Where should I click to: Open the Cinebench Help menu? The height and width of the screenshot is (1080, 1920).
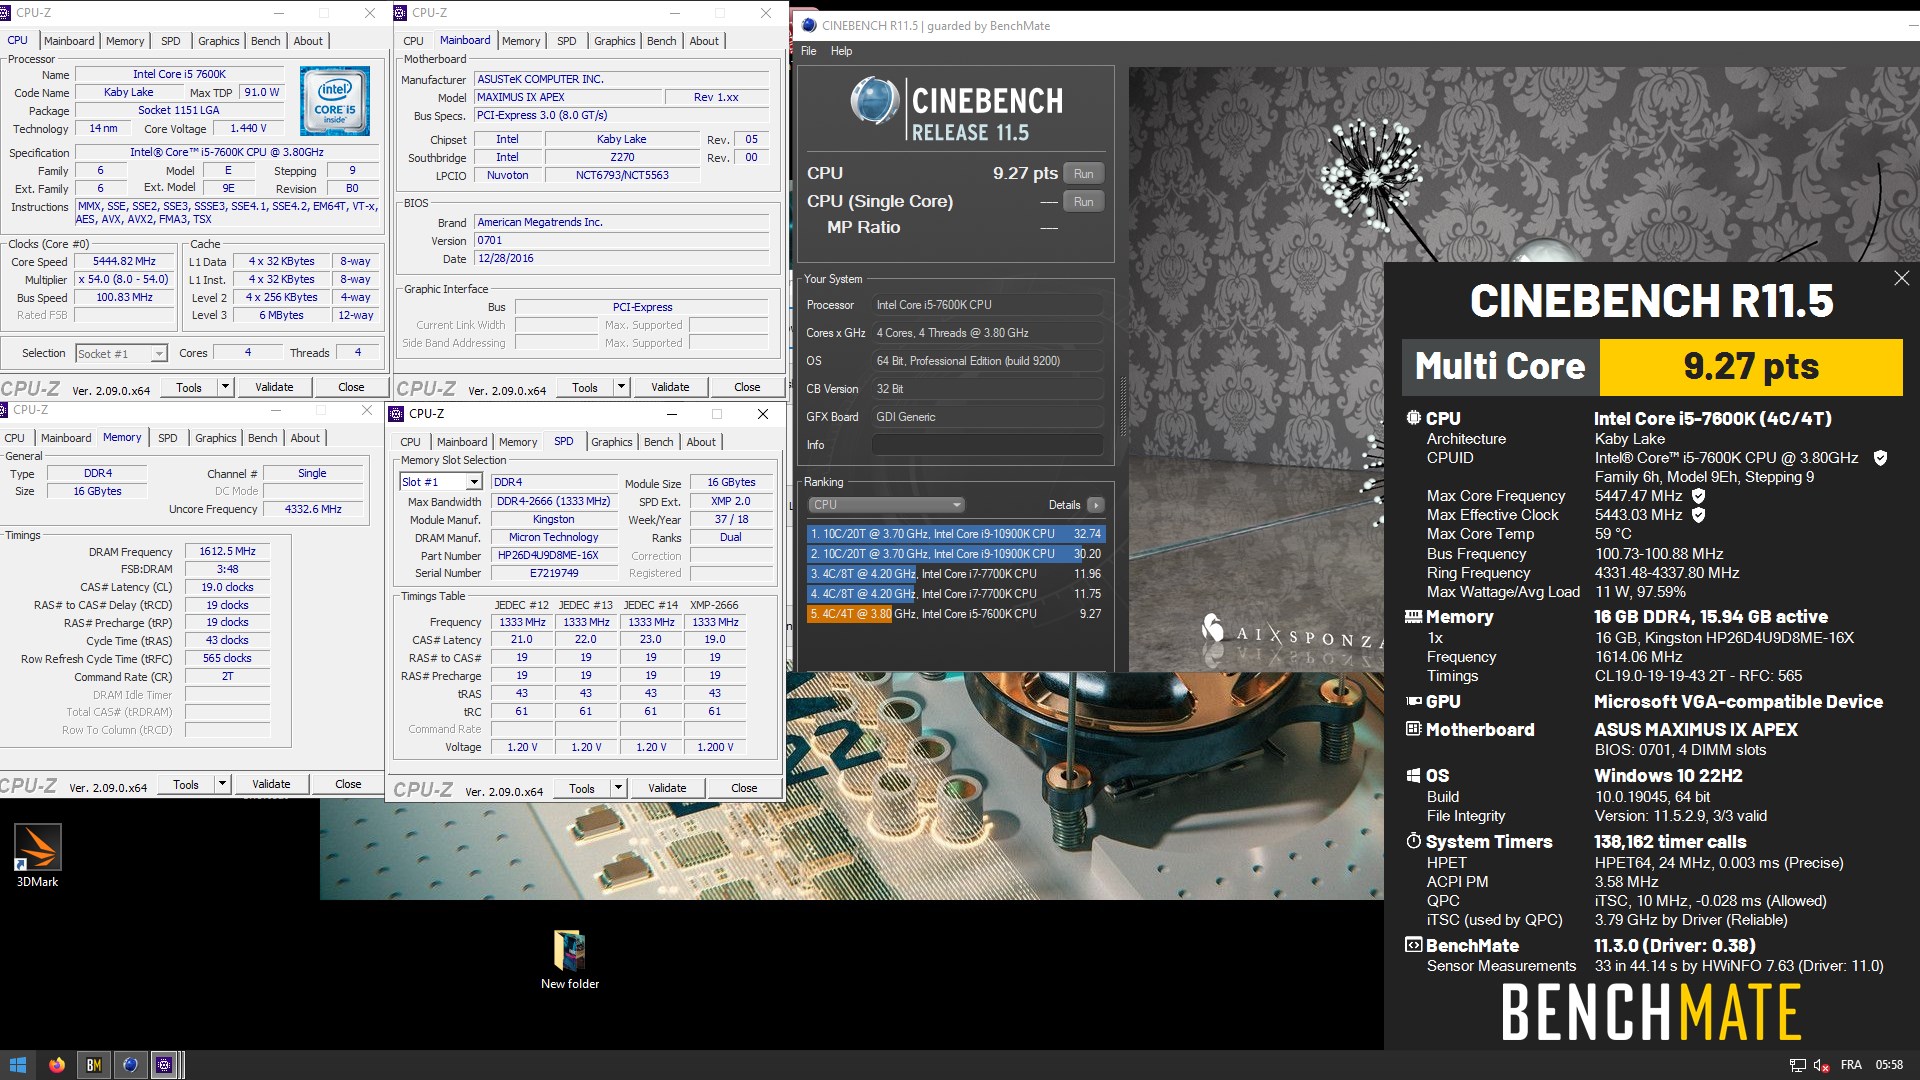point(842,51)
